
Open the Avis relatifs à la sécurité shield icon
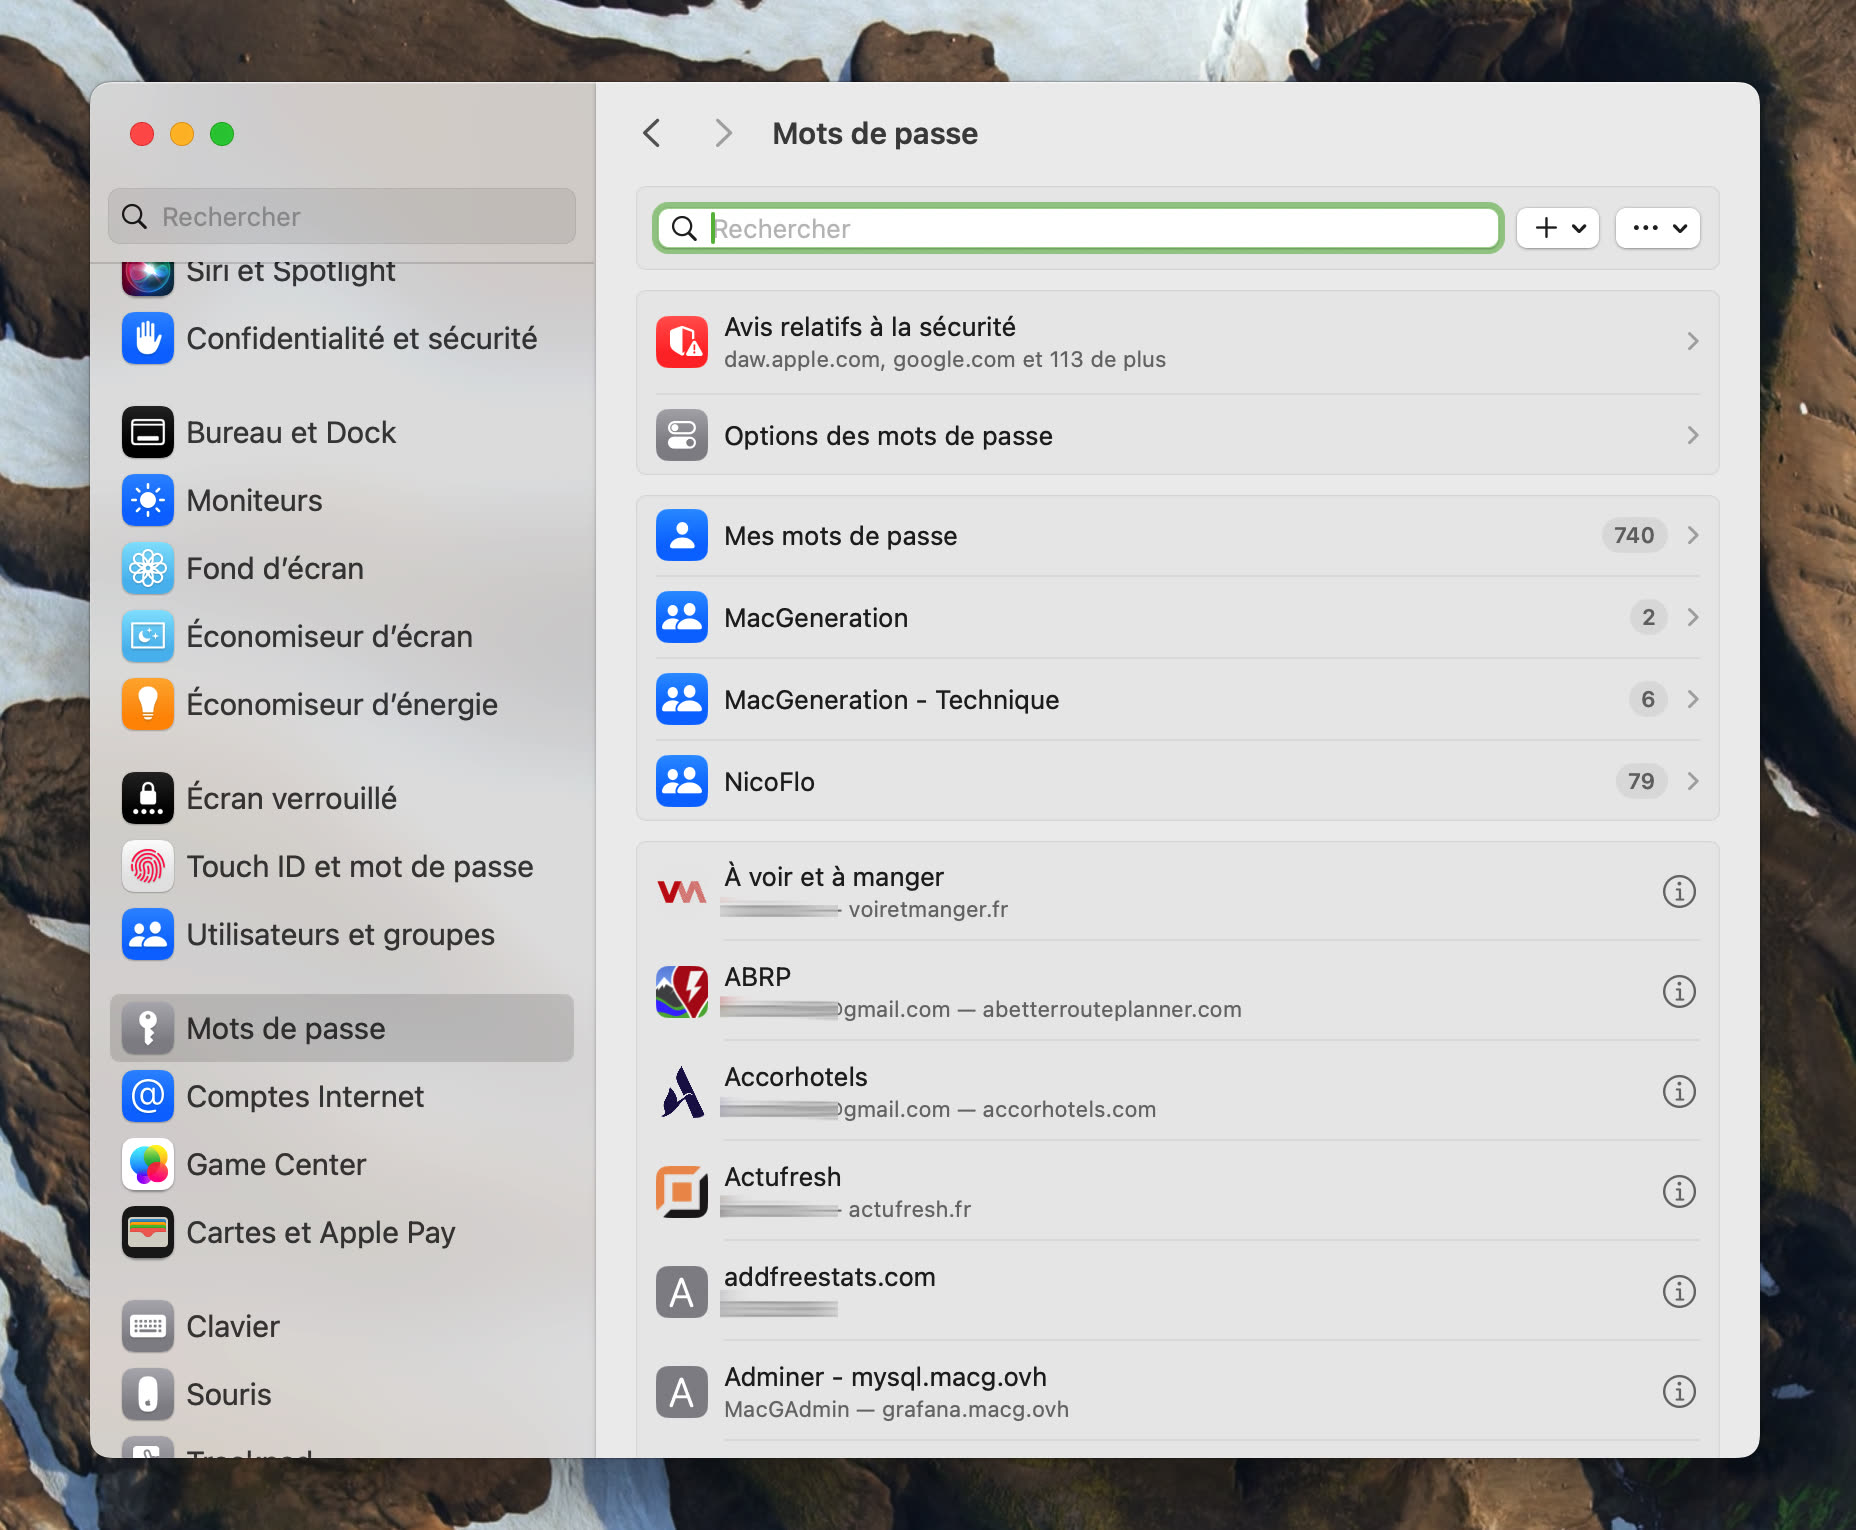(x=682, y=341)
